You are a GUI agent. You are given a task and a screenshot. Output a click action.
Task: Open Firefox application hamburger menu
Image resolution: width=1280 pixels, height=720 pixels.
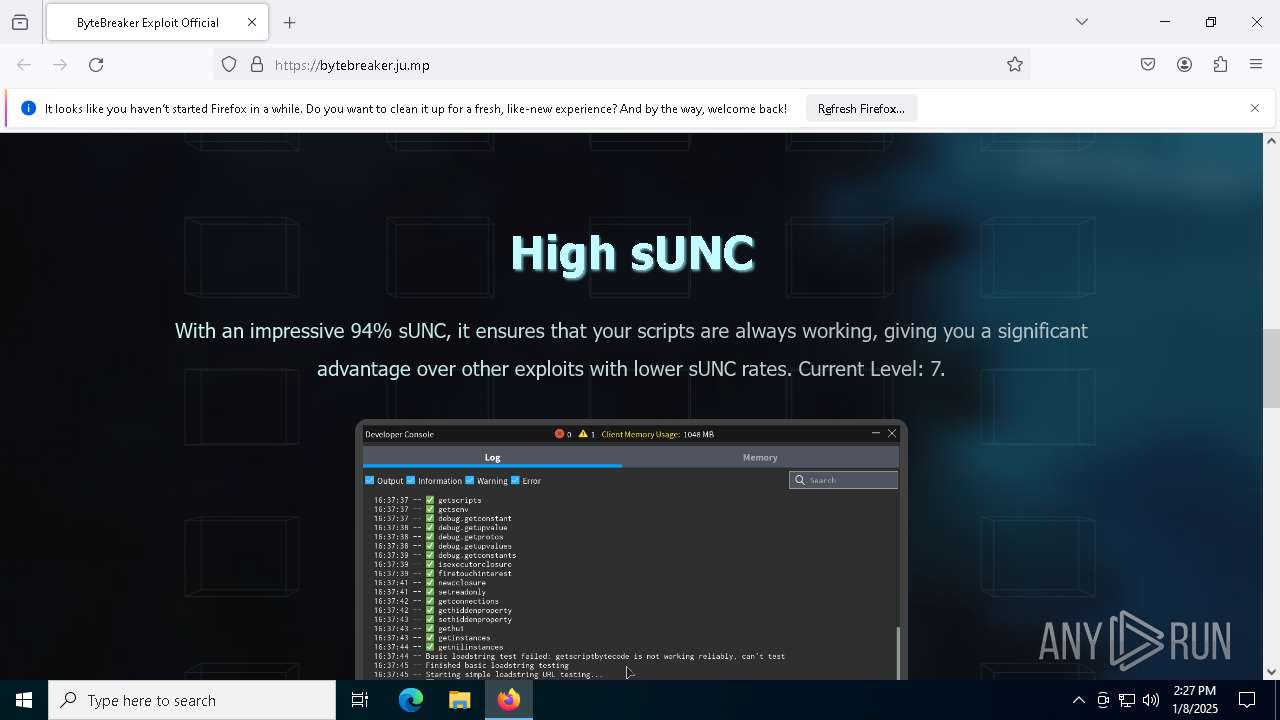pos(1256,65)
